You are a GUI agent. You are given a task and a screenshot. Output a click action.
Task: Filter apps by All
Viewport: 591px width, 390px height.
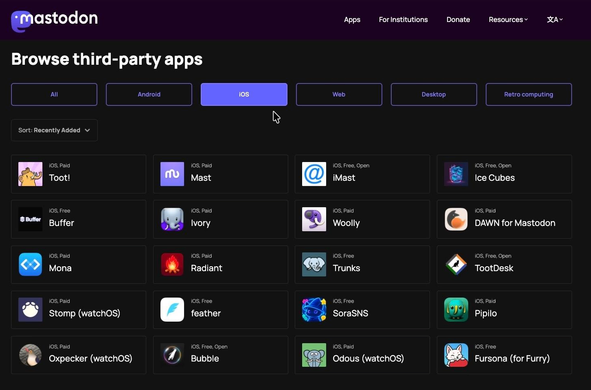(x=54, y=95)
